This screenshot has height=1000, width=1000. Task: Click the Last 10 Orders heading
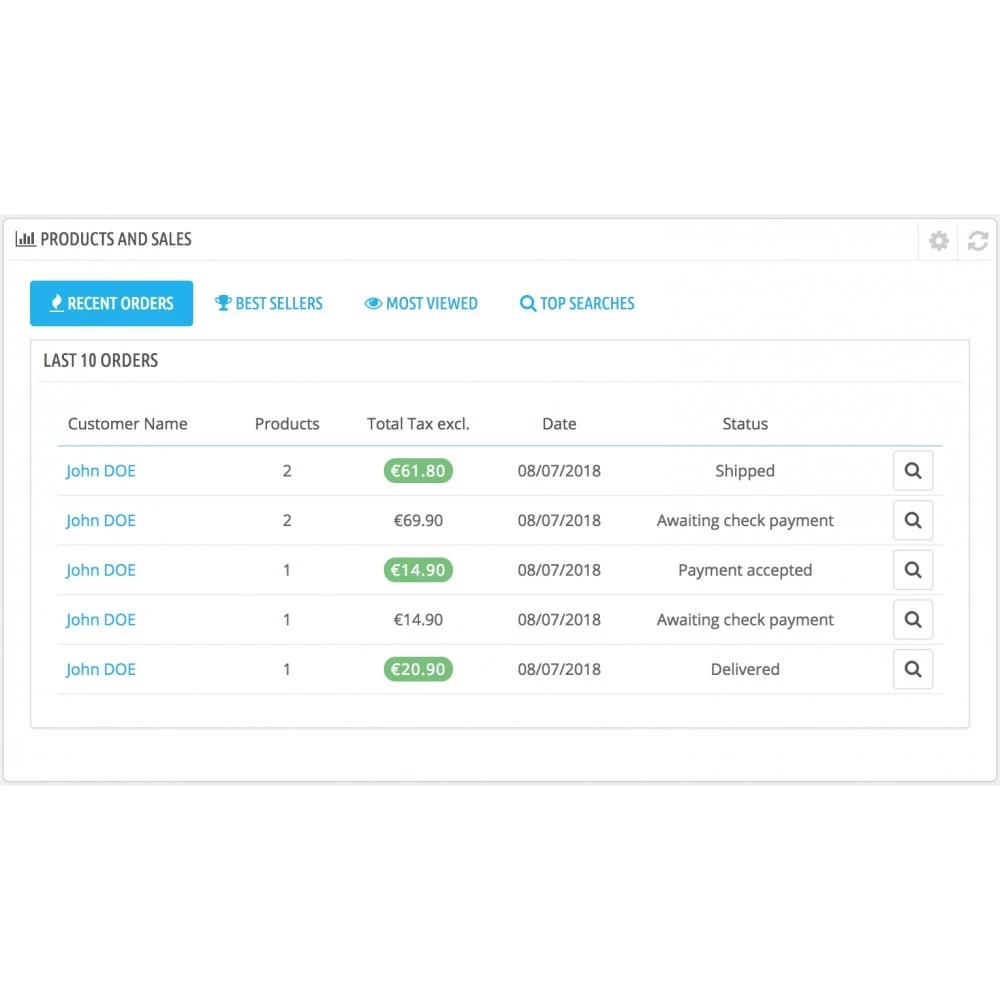coord(101,360)
